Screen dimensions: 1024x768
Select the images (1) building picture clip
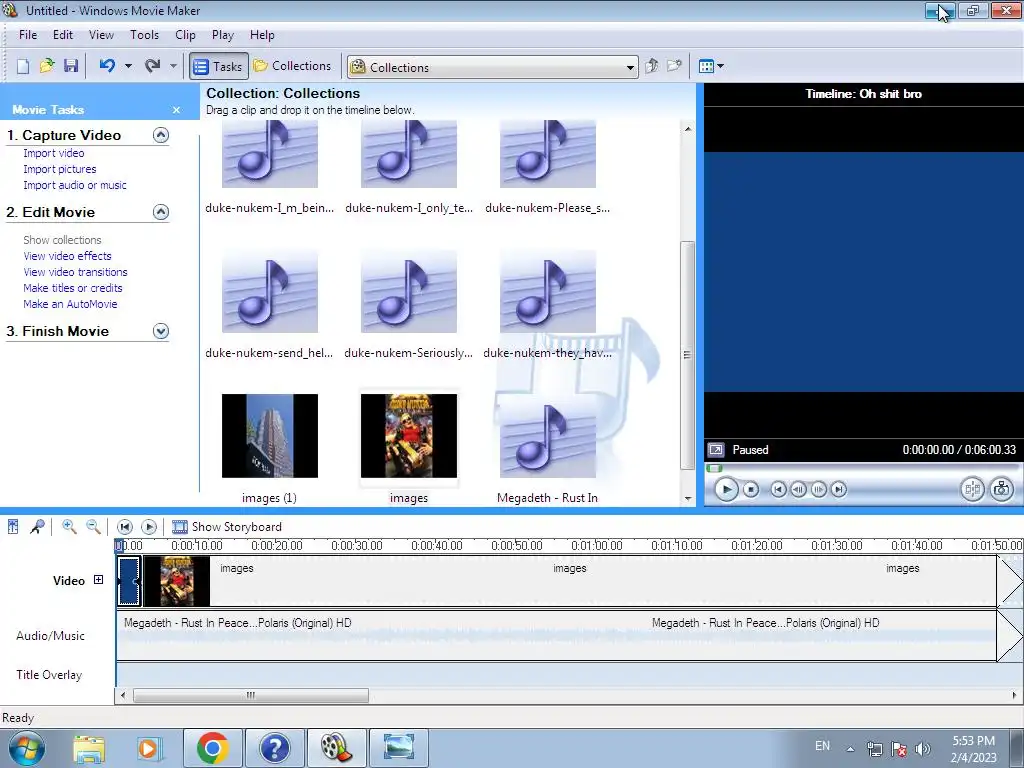click(270, 449)
